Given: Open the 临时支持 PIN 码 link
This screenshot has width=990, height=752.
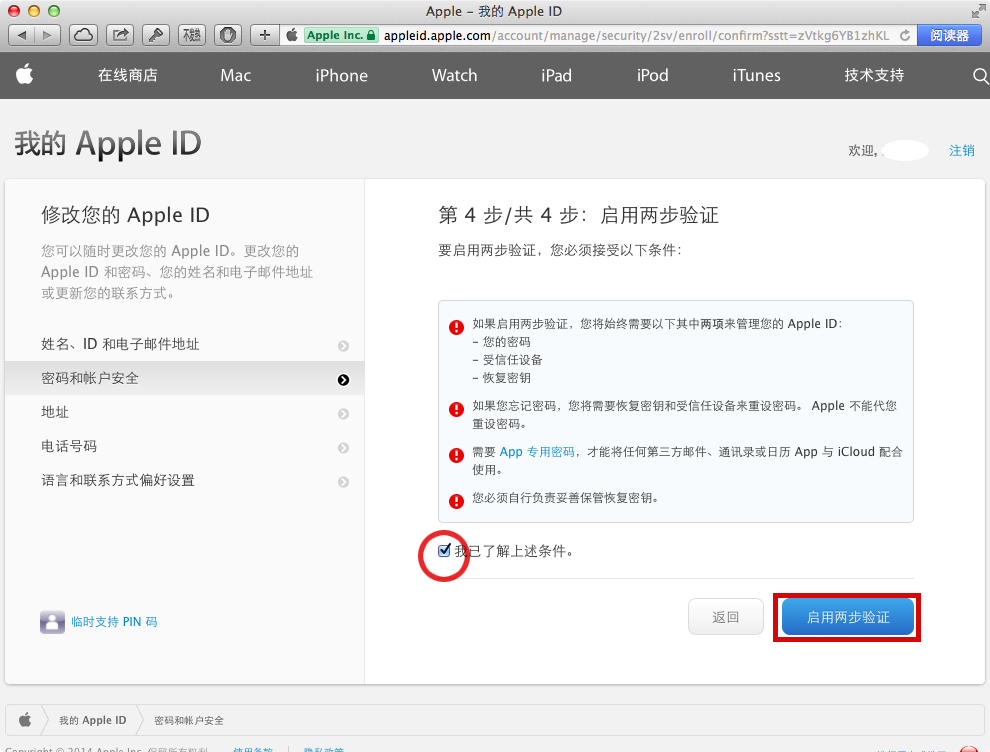Looking at the screenshot, I should click(114, 622).
